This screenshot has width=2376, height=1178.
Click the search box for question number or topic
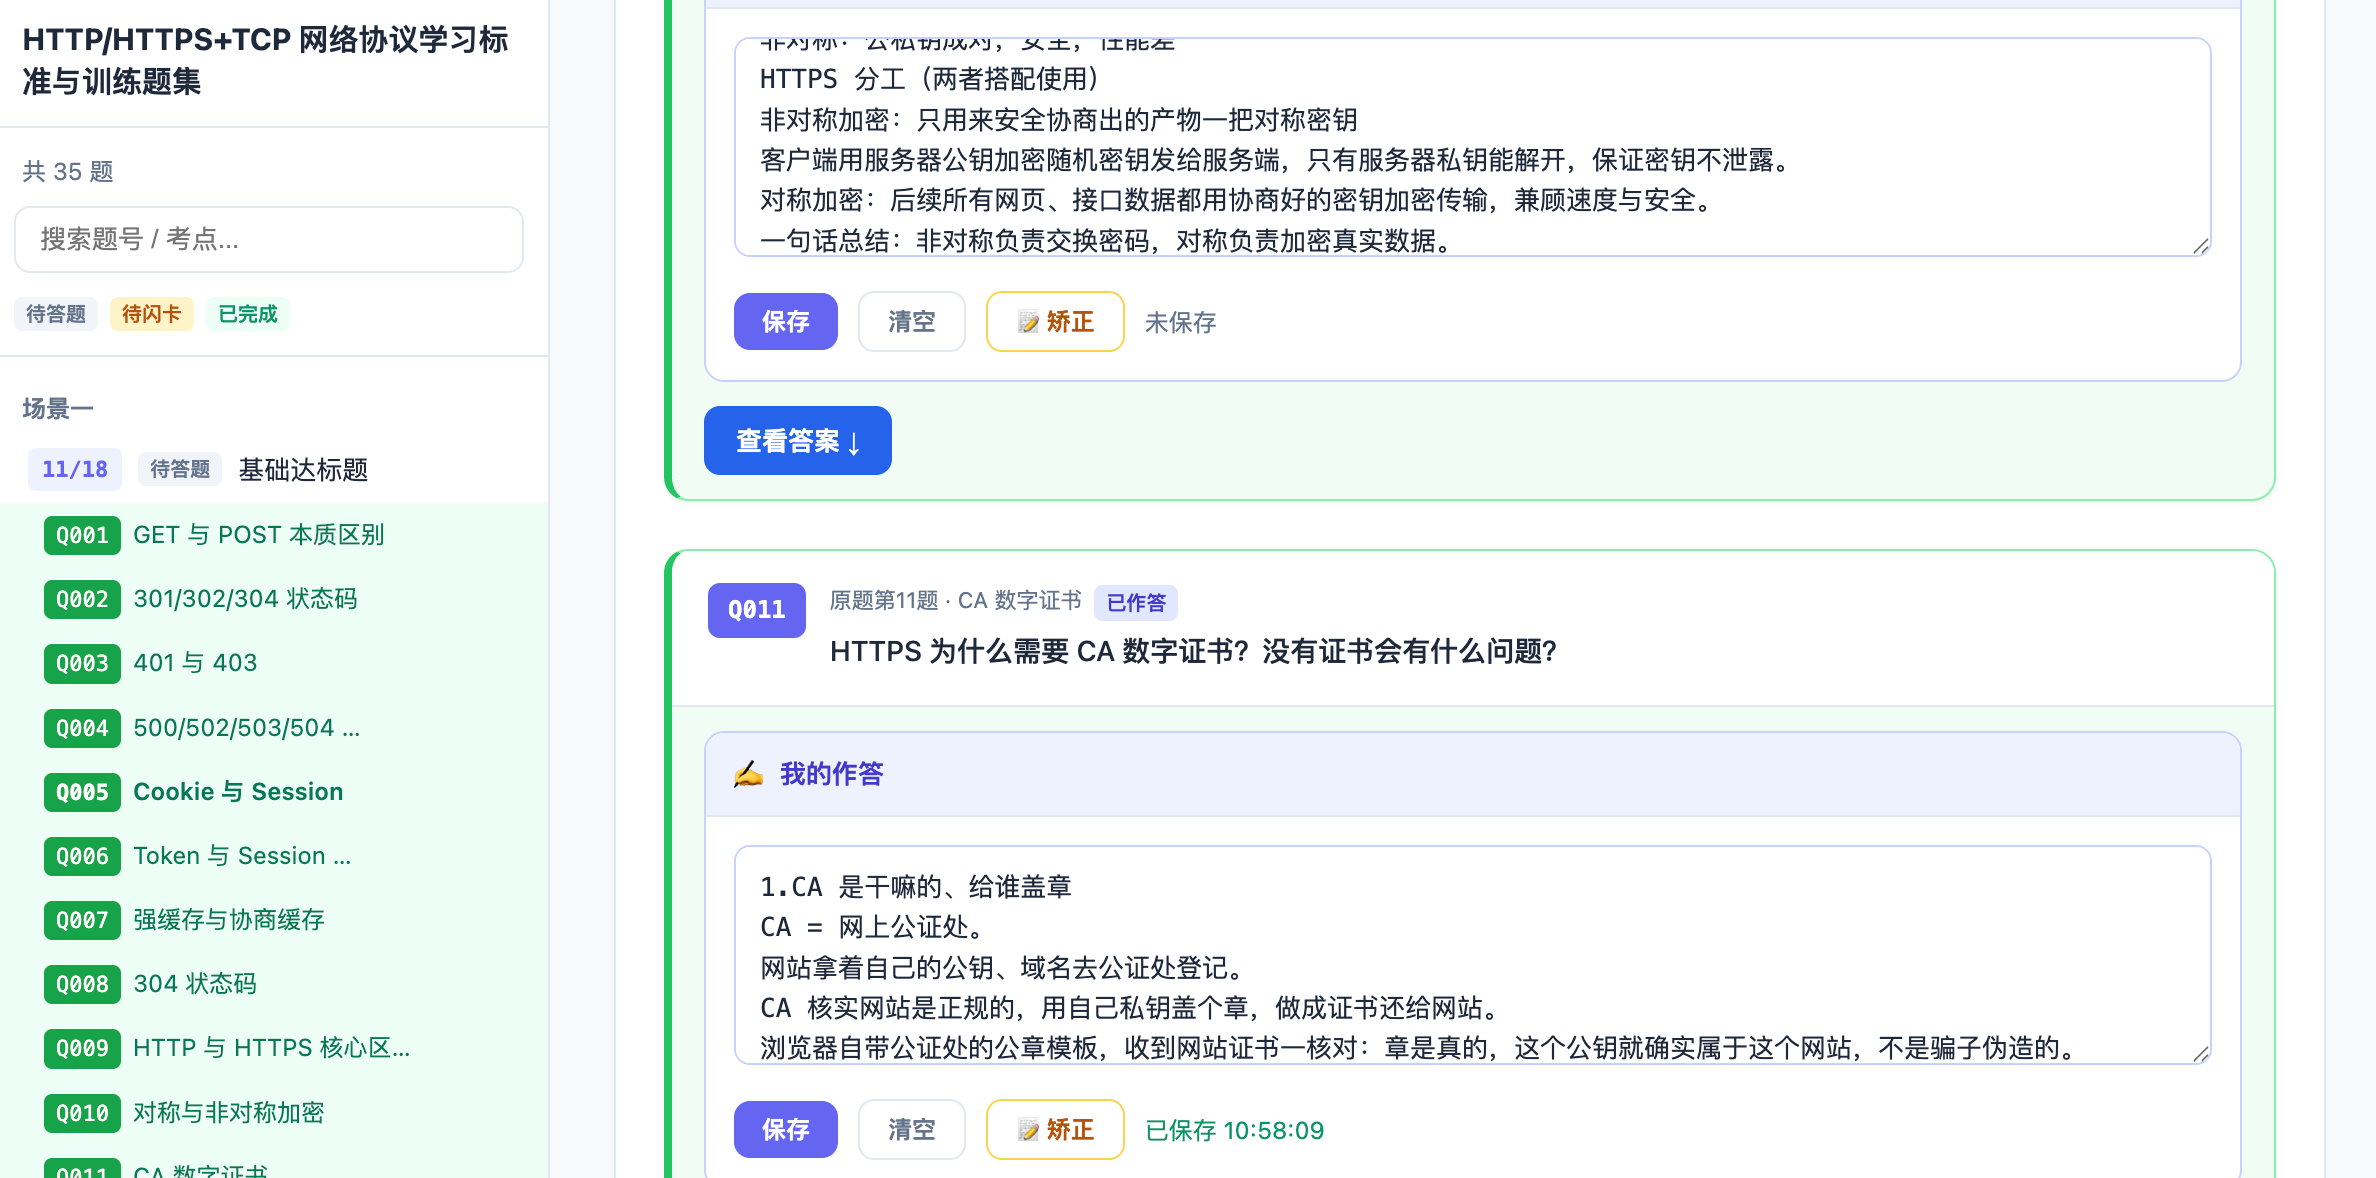click(x=269, y=239)
